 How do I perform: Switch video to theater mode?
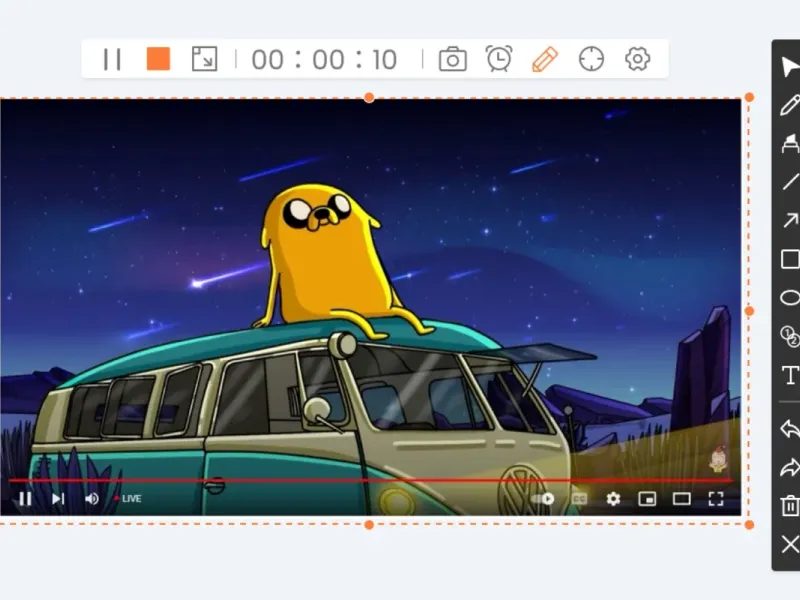(682, 498)
